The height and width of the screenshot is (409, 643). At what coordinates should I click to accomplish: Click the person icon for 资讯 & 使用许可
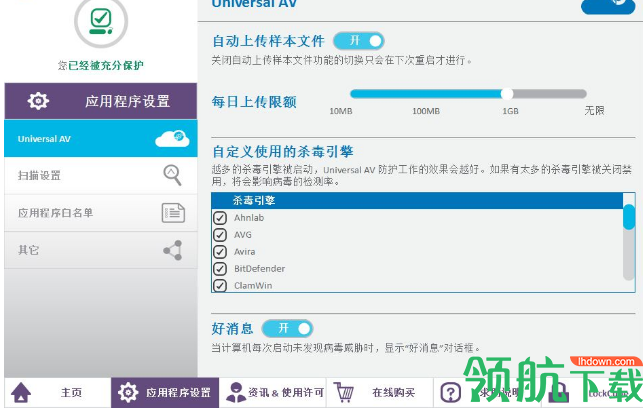(x=236, y=392)
